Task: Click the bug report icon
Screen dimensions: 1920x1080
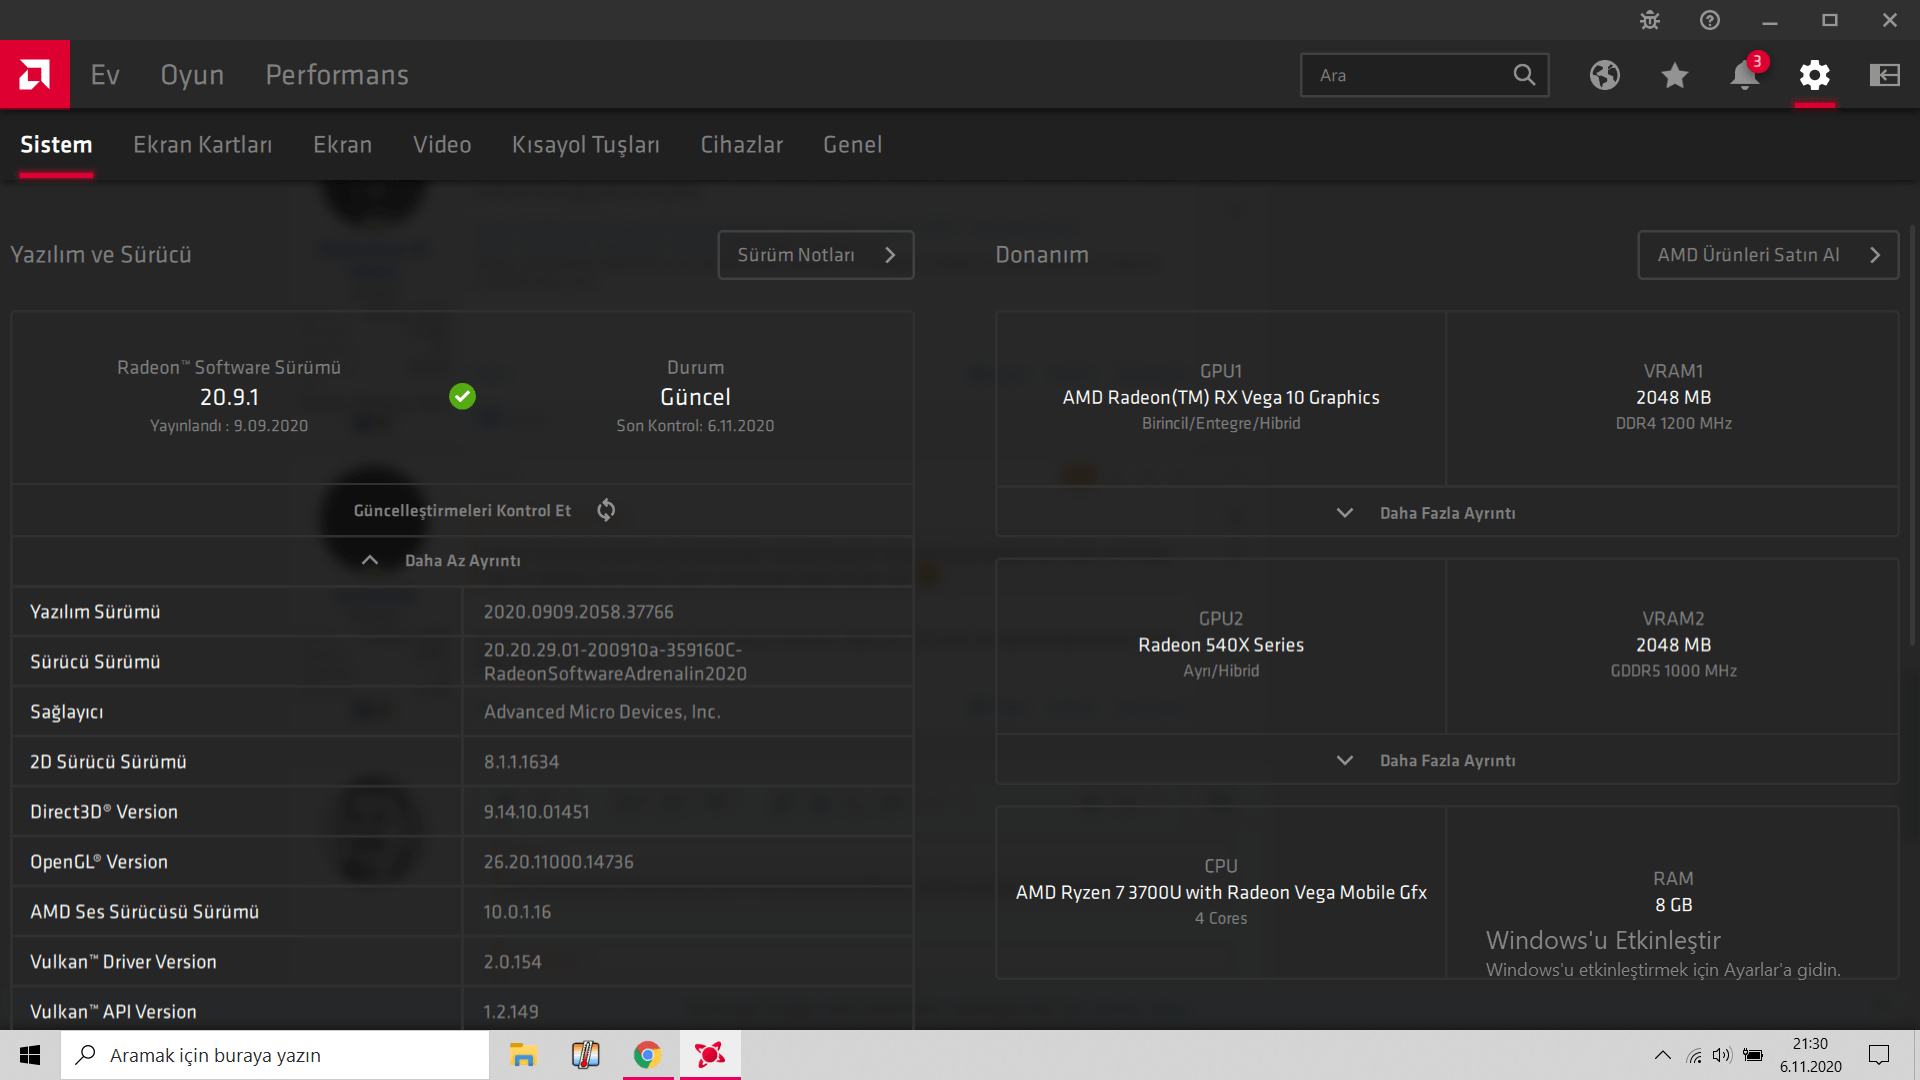Action: [x=1650, y=20]
